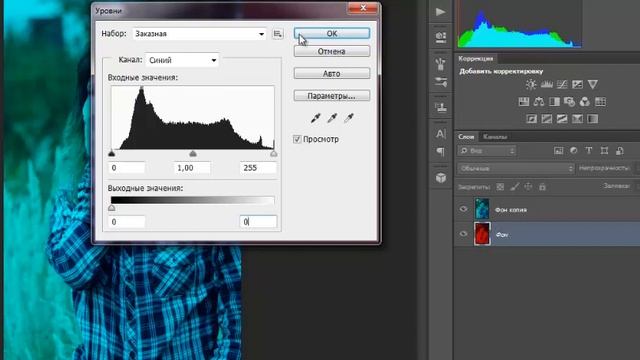Open the preset options menu icon
The height and width of the screenshot is (360, 640).
pos(278,34)
